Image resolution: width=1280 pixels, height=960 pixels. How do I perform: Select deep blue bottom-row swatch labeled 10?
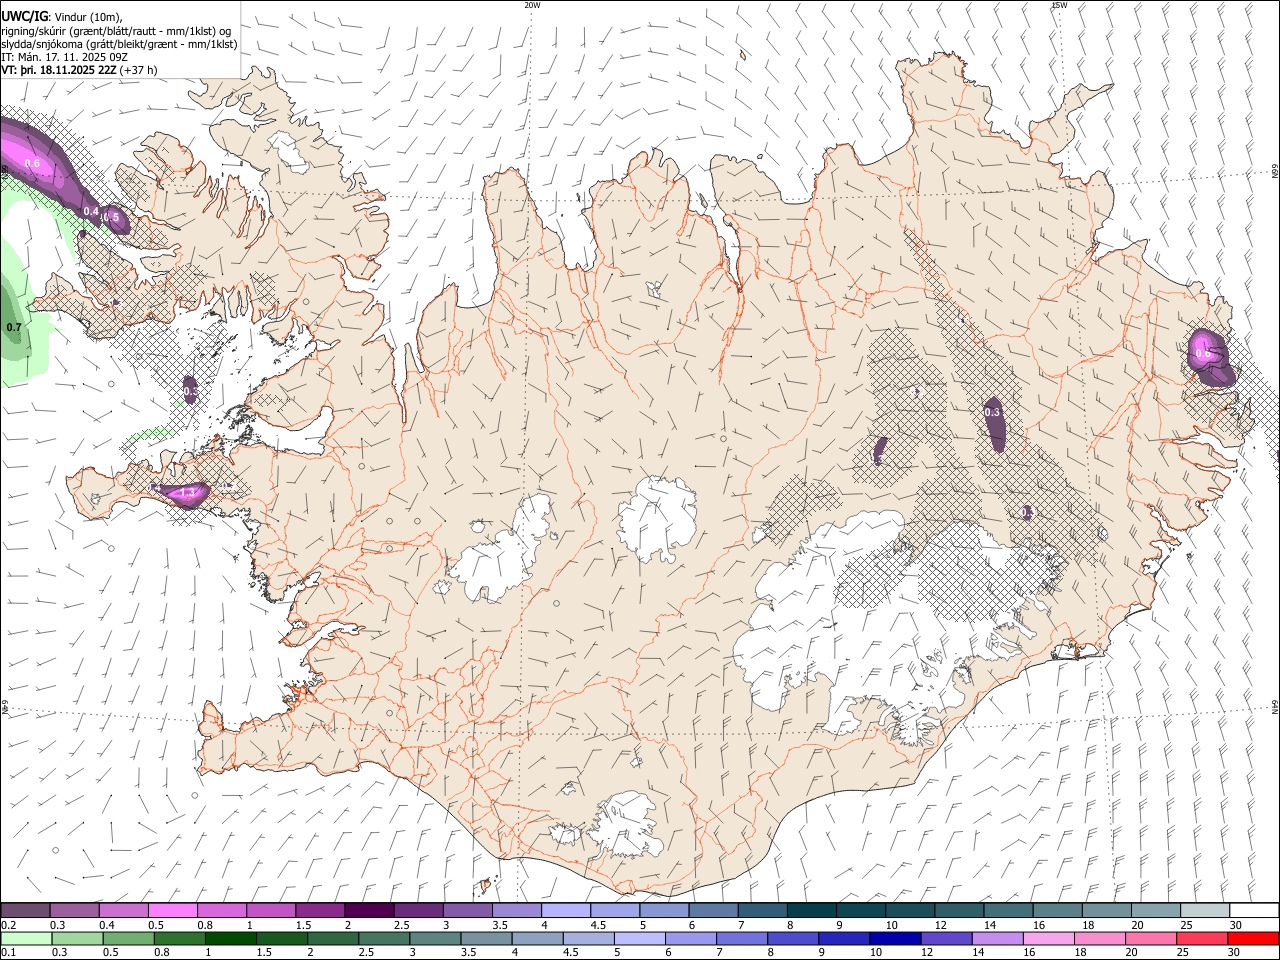tap(895, 938)
